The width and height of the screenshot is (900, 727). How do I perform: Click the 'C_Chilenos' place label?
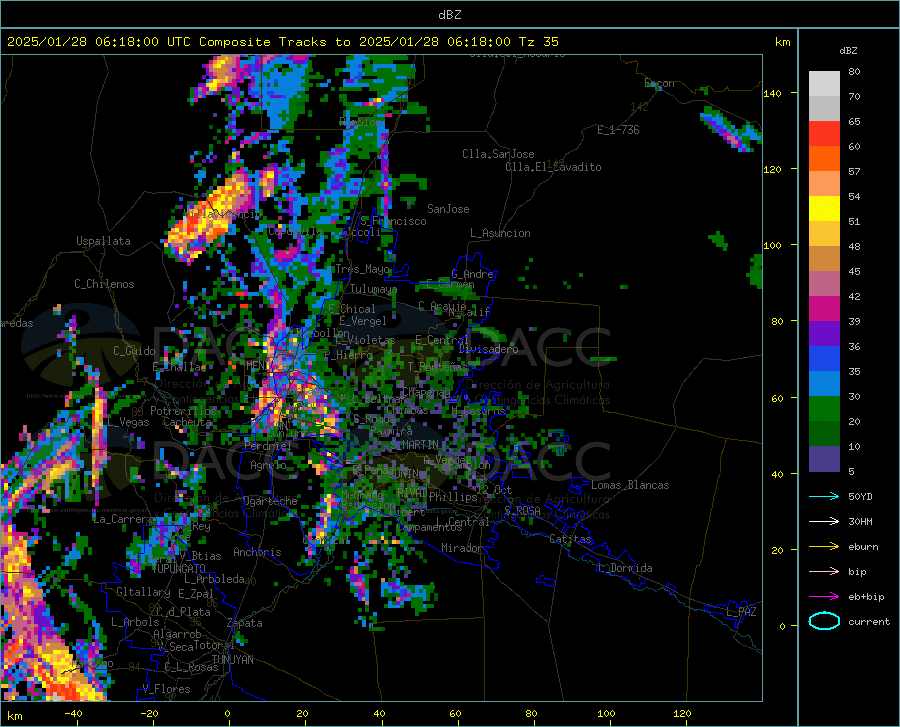104,284
